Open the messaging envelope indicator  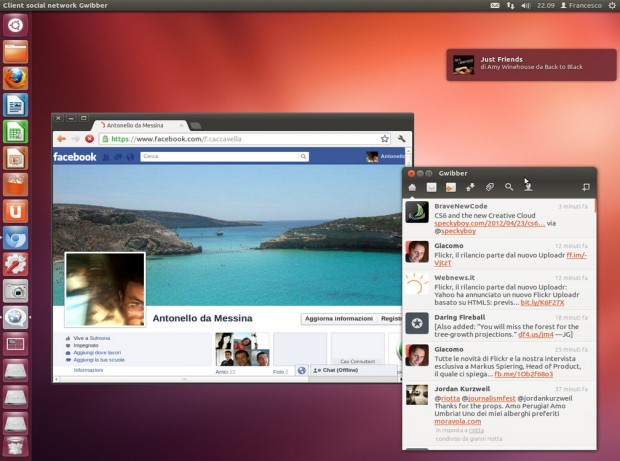495,6
